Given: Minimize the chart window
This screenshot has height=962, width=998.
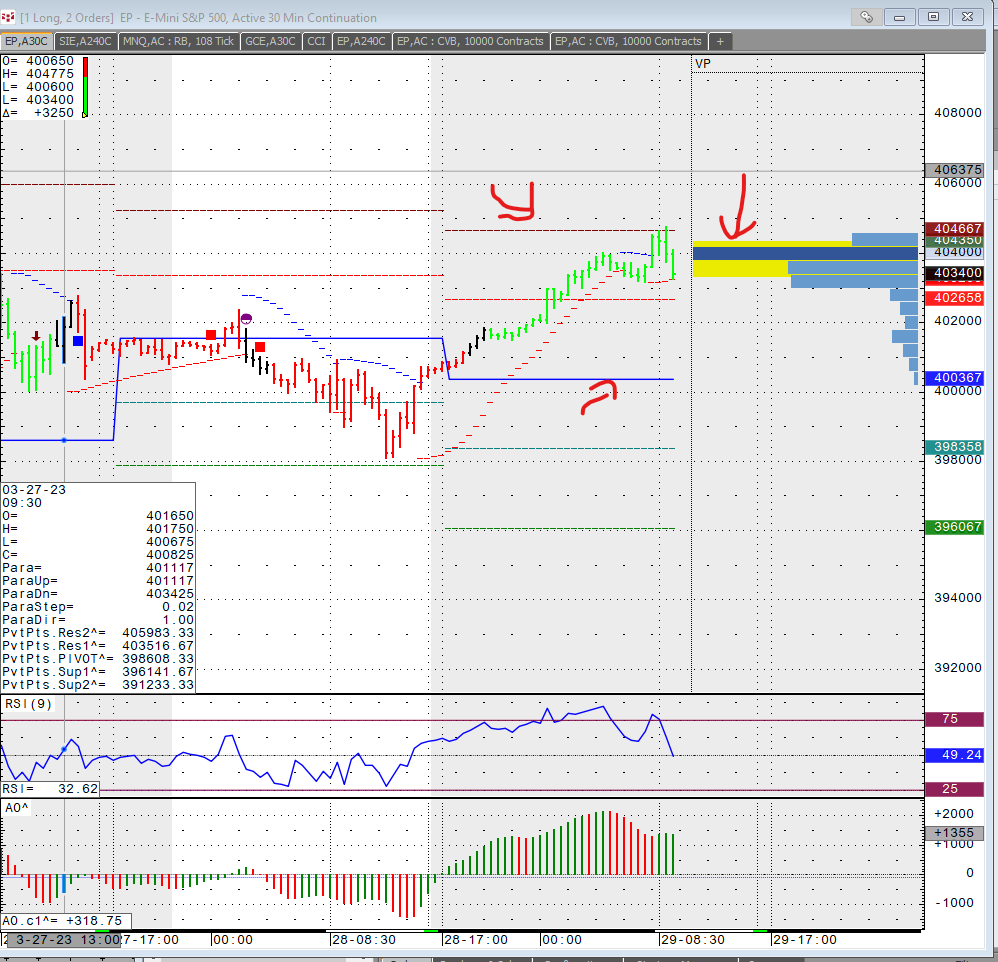Looking at the screenshot, I should tap(899, 17).
